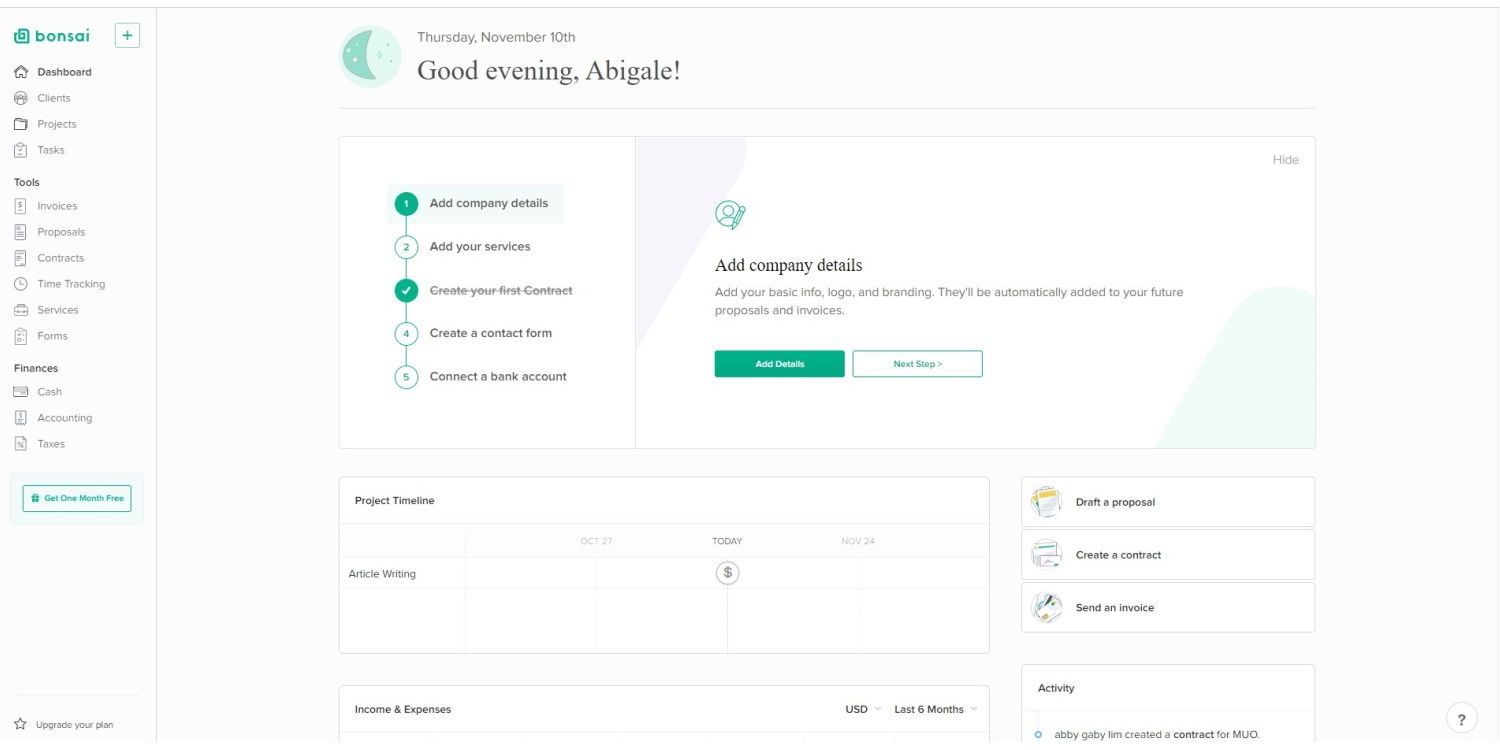The image size is (1500, 750).
Task: Click the dollar marker on the project timeline
Action: click(x=728, y=573)
